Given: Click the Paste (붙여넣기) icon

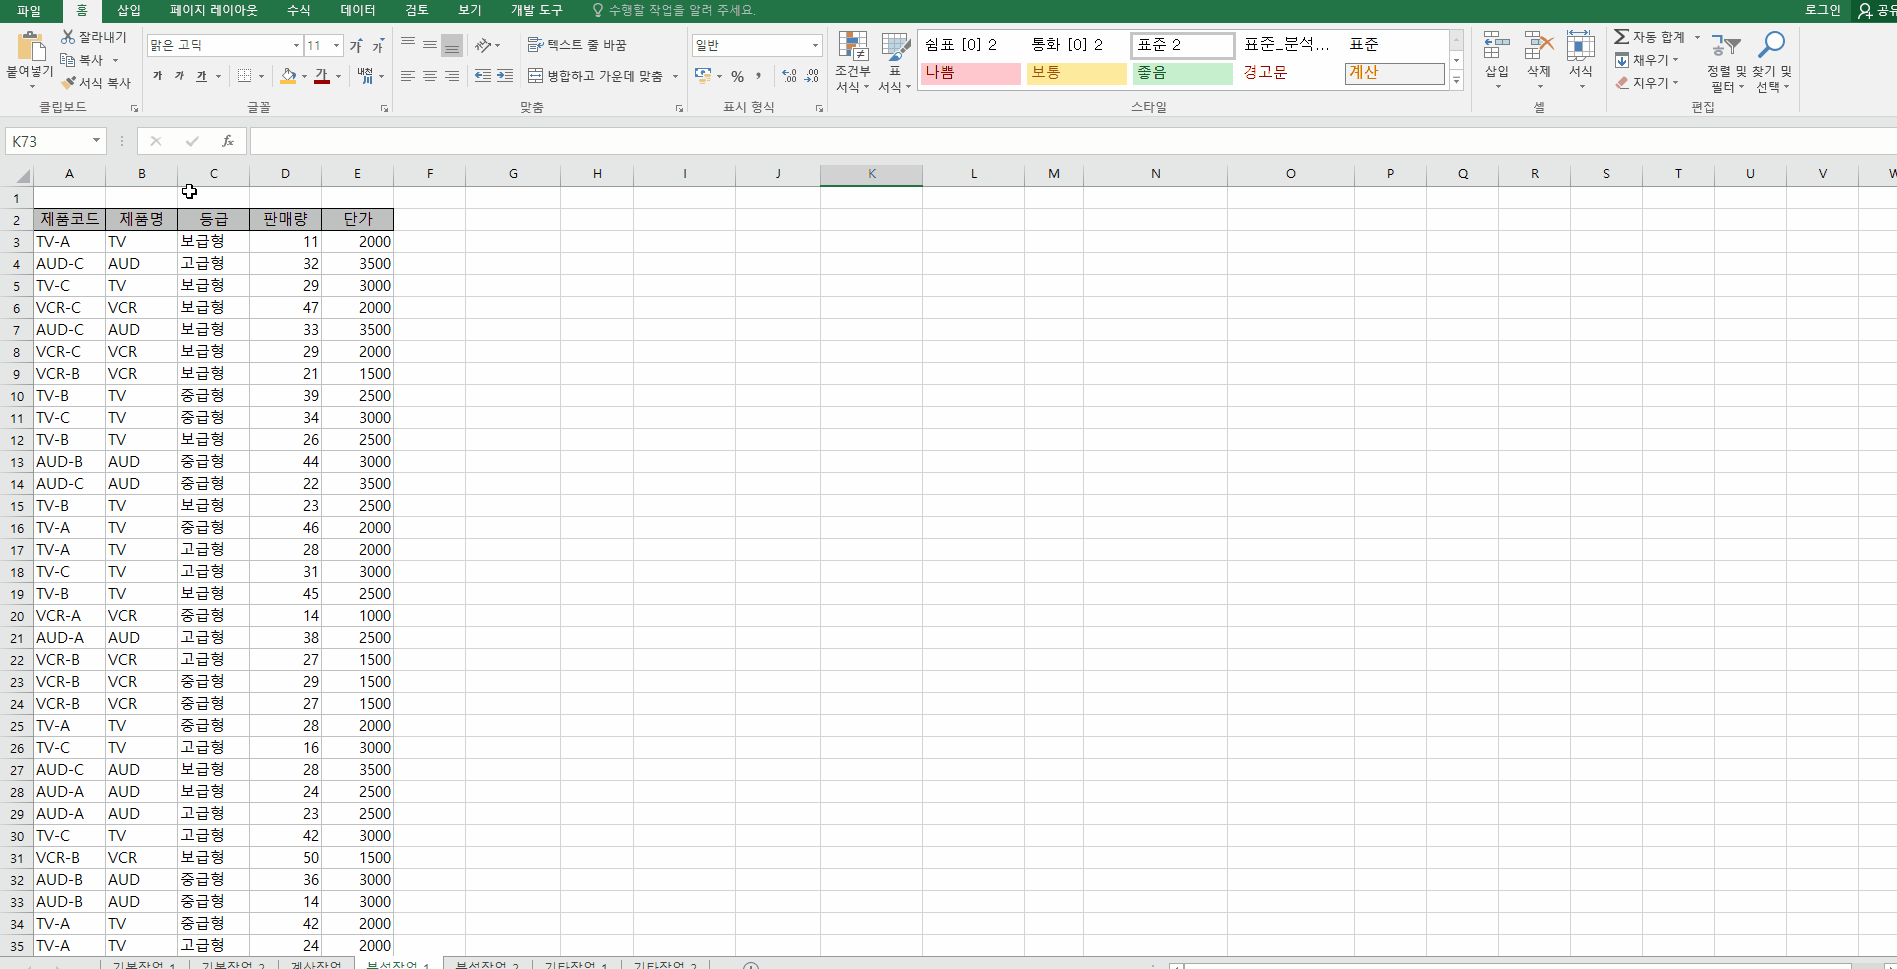Looking at the screenshot, I should pos(31,47).
